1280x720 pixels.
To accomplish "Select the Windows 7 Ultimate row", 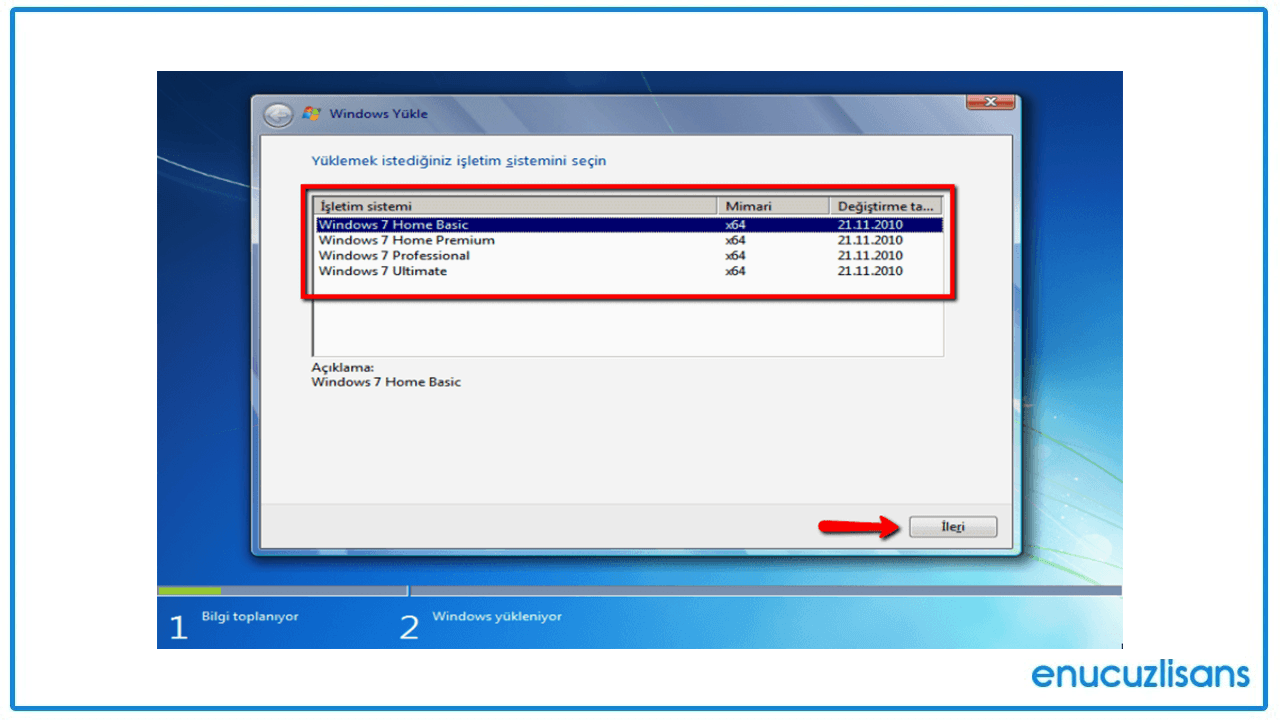I will tap(629, 271).
